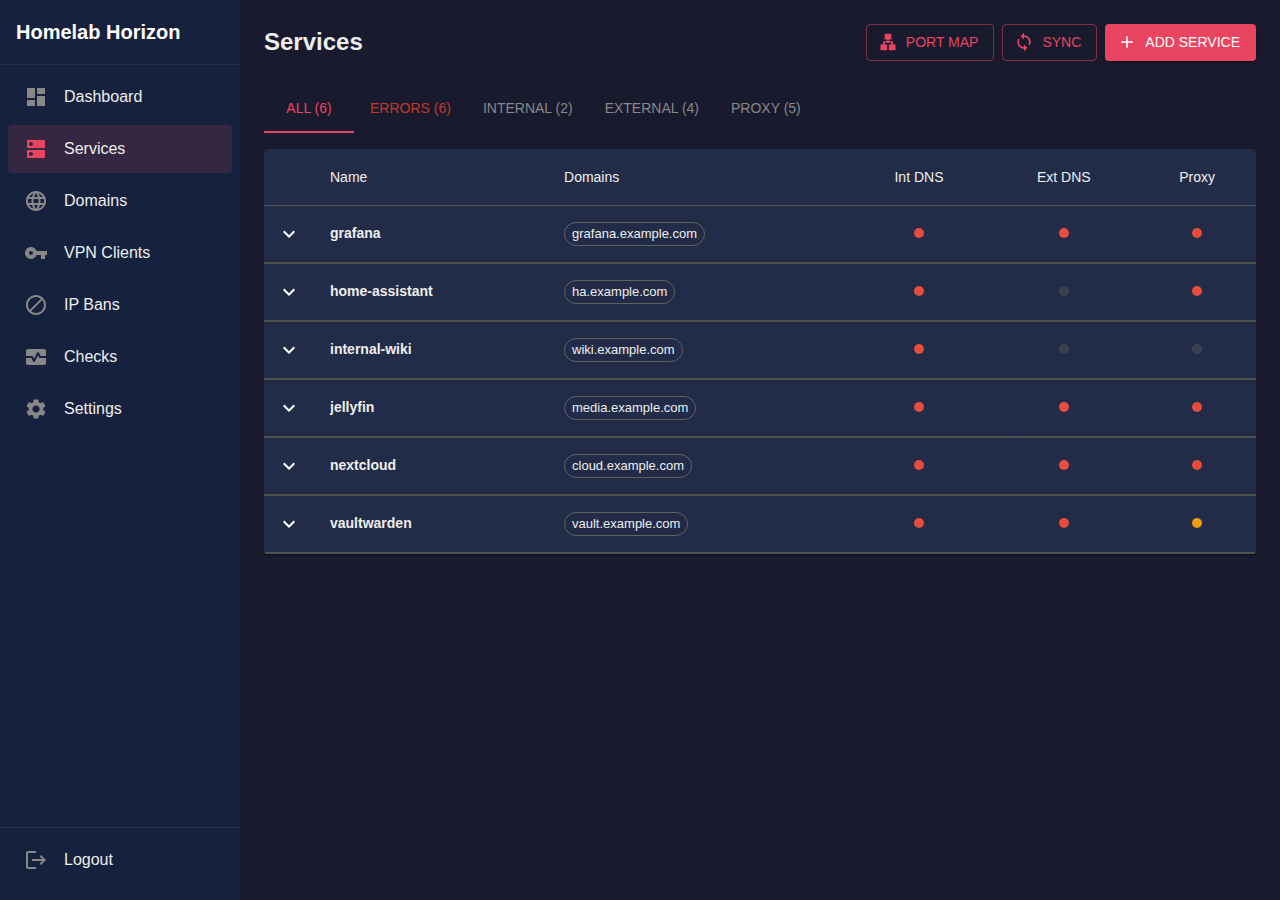The width and height of the screenshot is (1280, 900).
Task: Select the ALL (6) tab
Action: click(309, 108)
